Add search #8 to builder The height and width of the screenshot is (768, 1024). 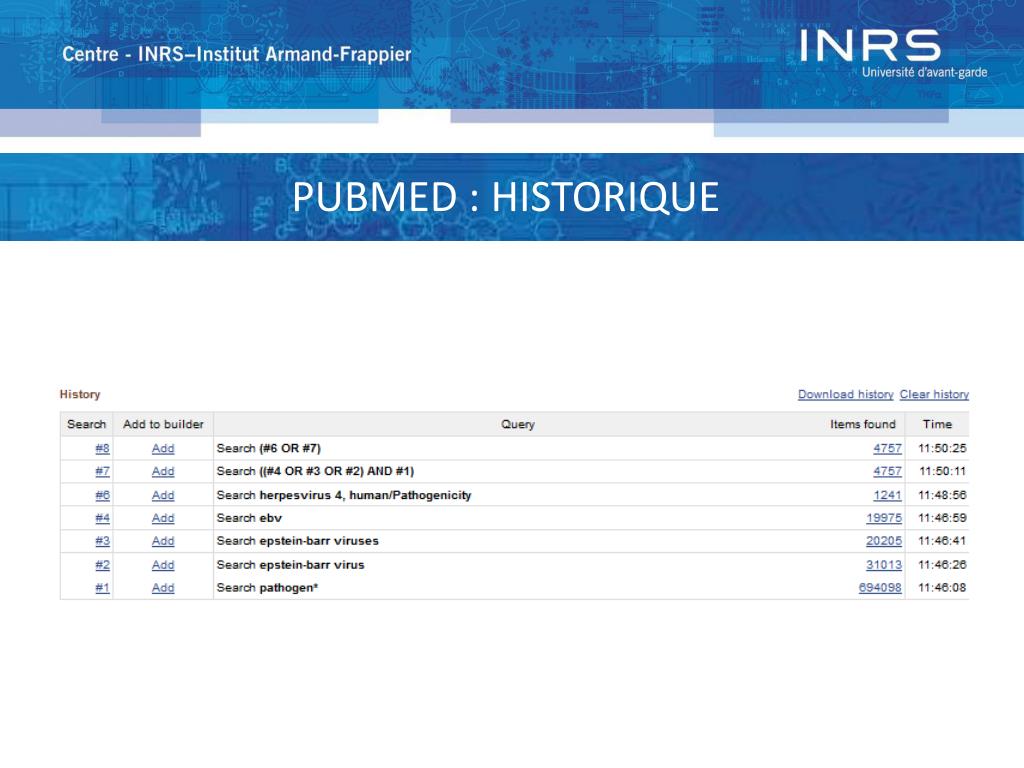pyautogui.click(x=163, y=449)
